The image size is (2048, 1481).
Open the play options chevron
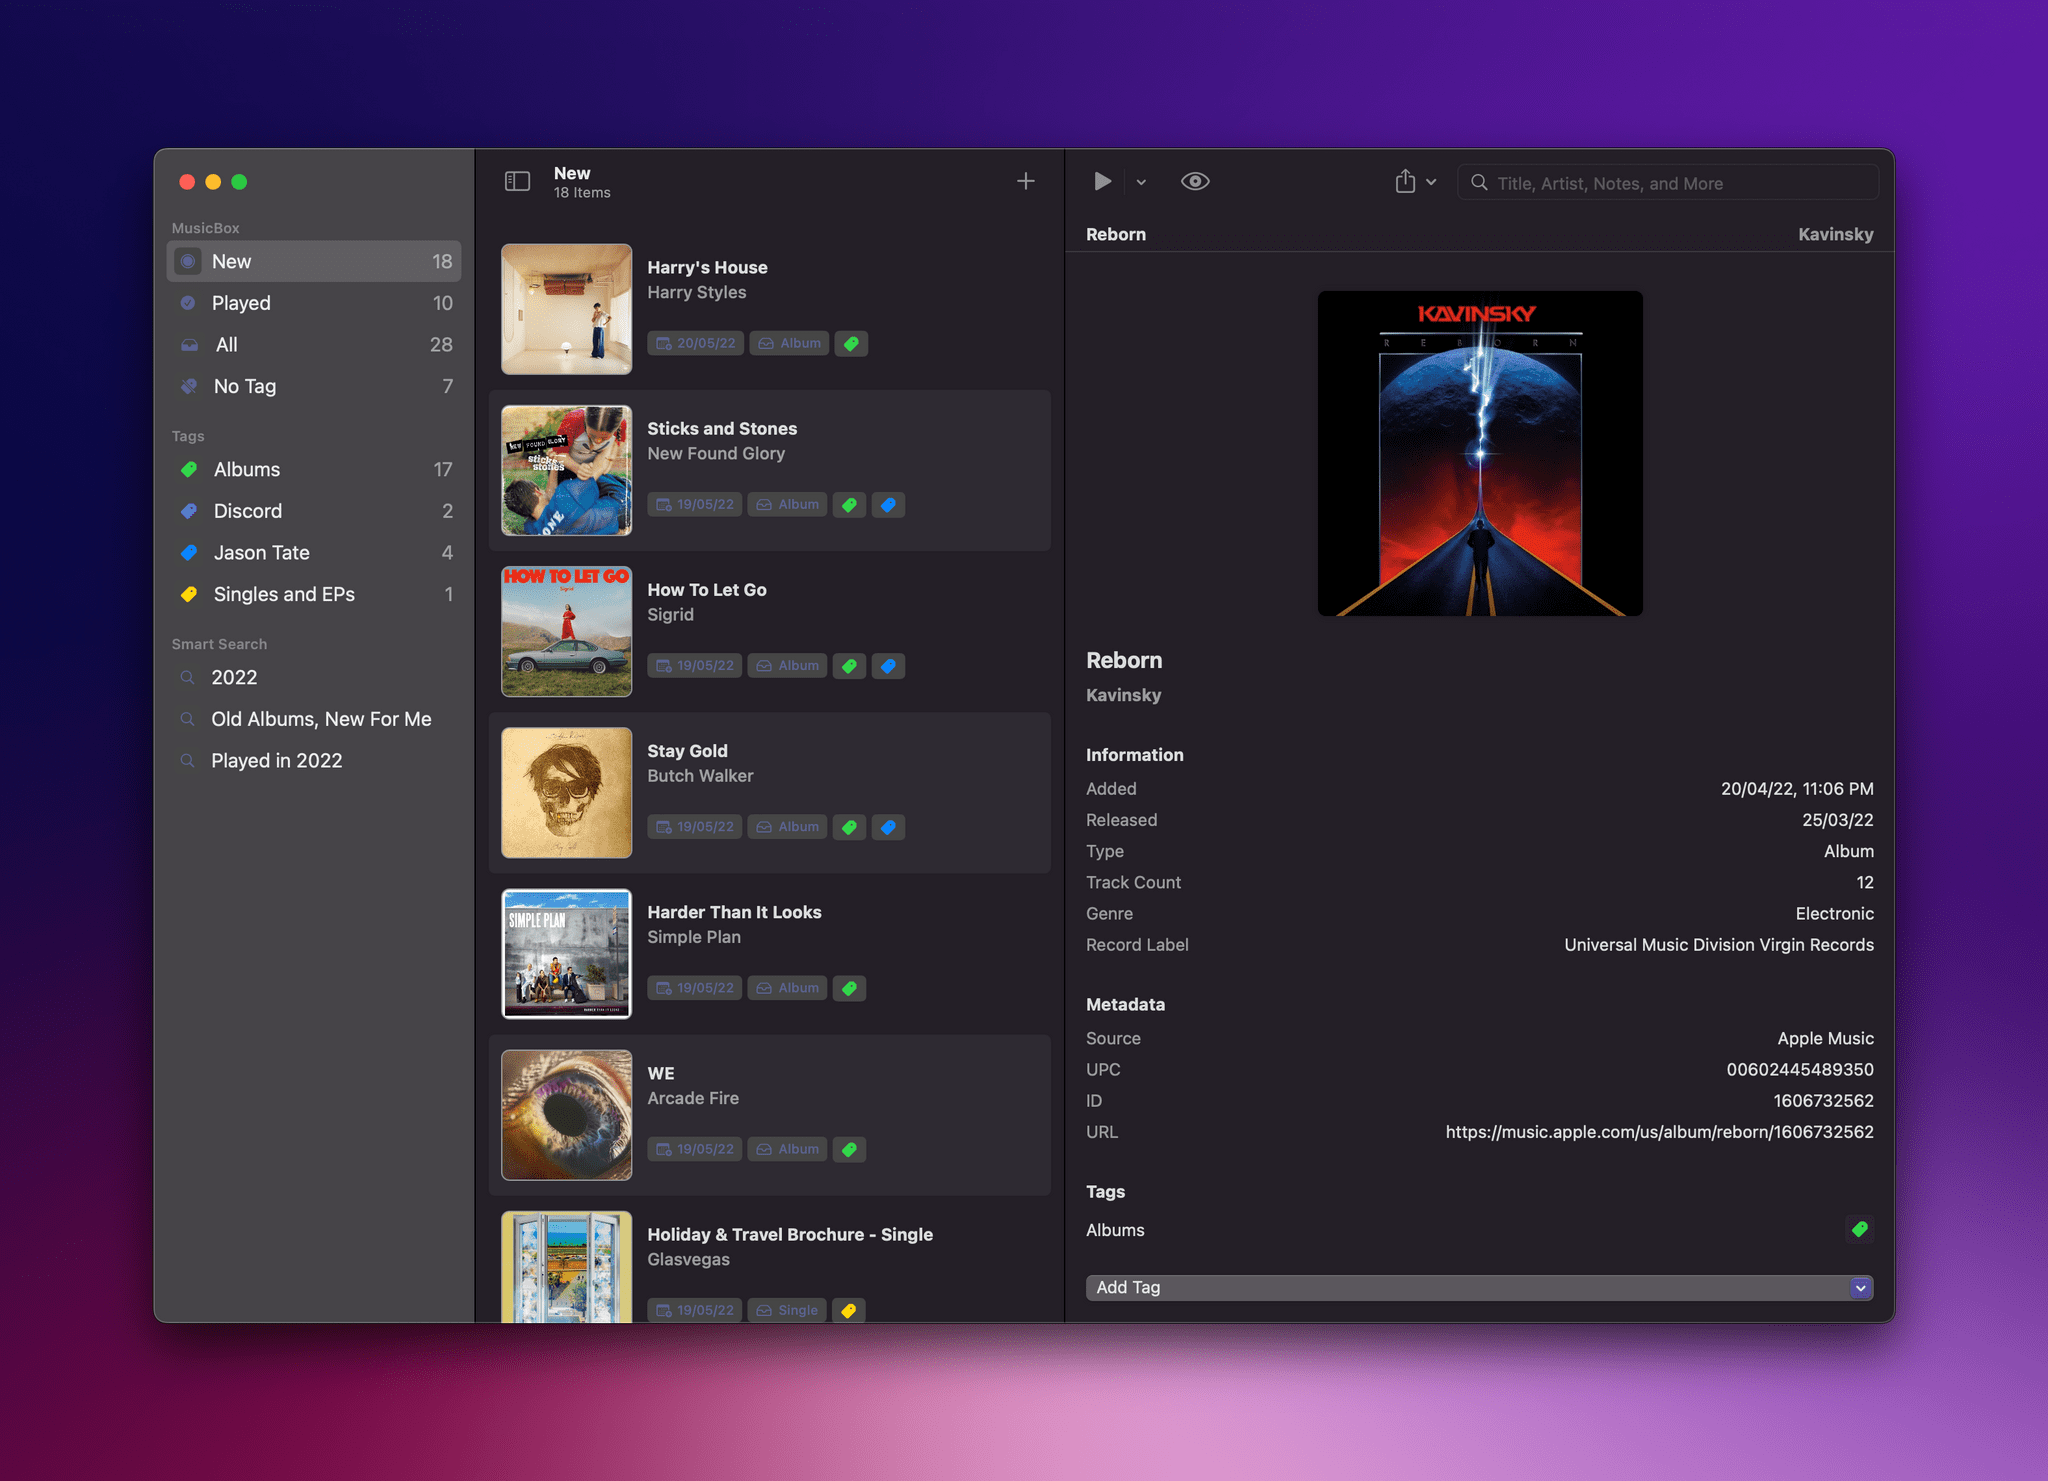(1141, 182)
